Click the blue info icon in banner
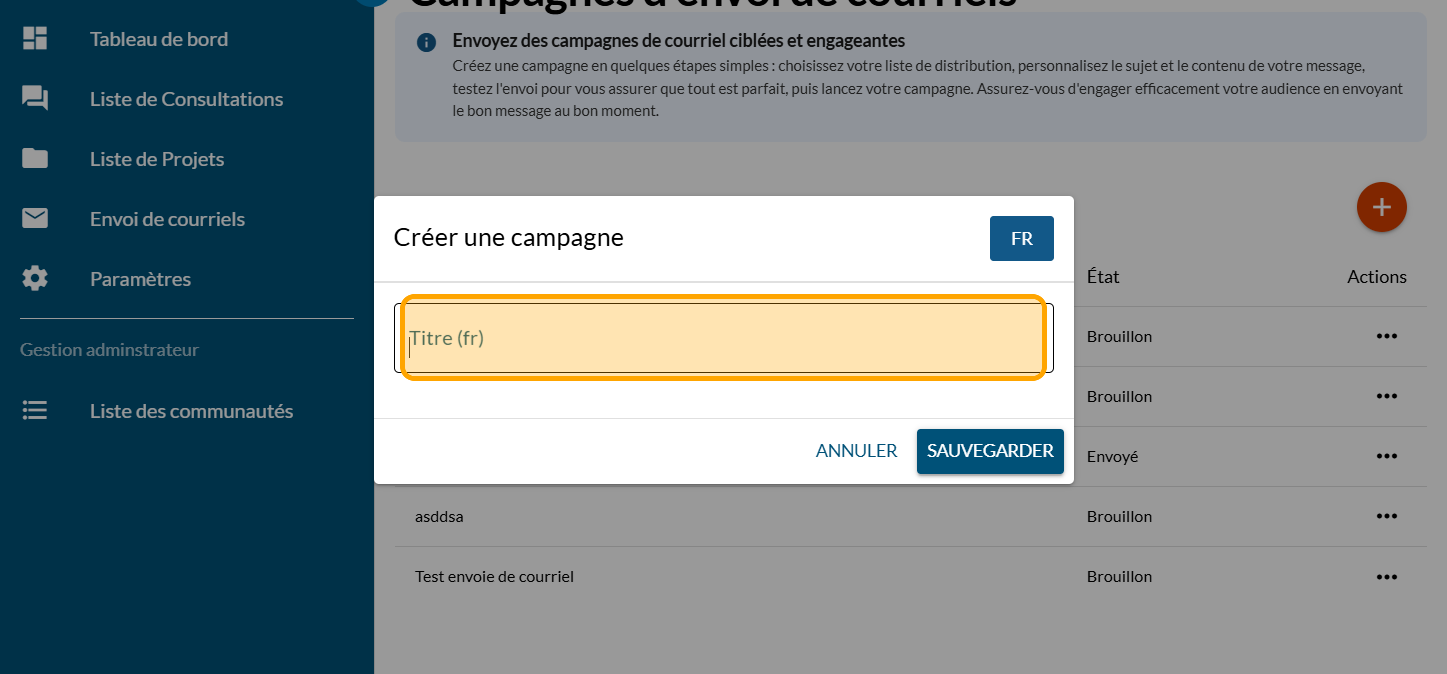The height and width of the screenshot is (674, 1447). (x=427, y=42)
